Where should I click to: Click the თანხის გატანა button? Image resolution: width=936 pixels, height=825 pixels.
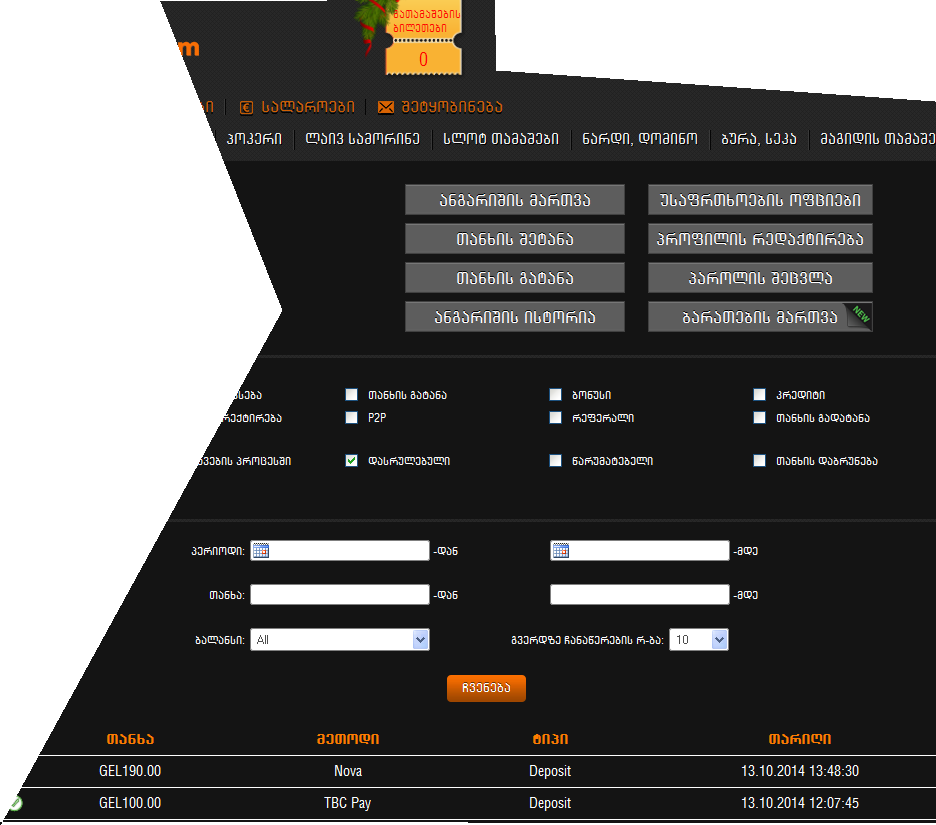515,278
